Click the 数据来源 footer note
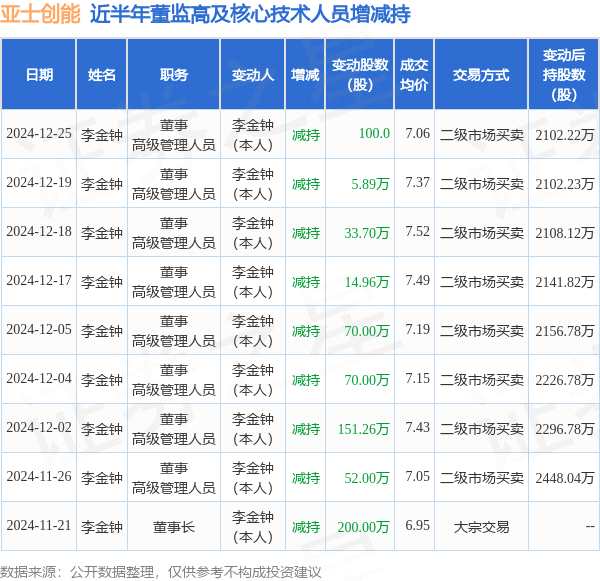This screenshot has height=581, width=600. pos(161,572)
